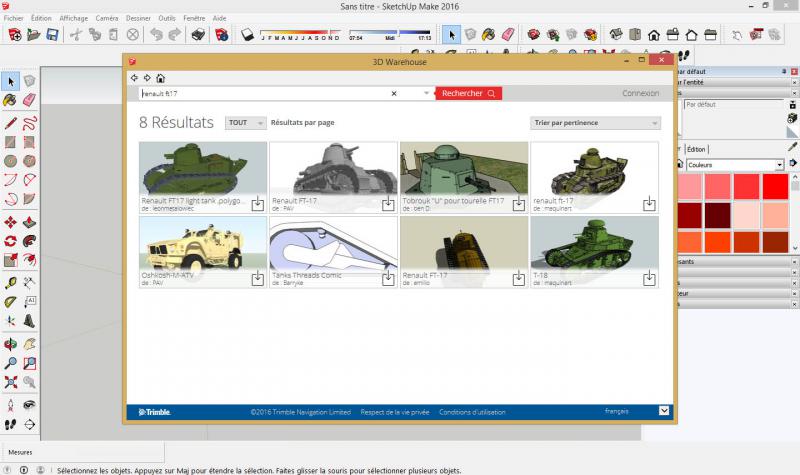Select the Circle tool

tap(10, 161)
